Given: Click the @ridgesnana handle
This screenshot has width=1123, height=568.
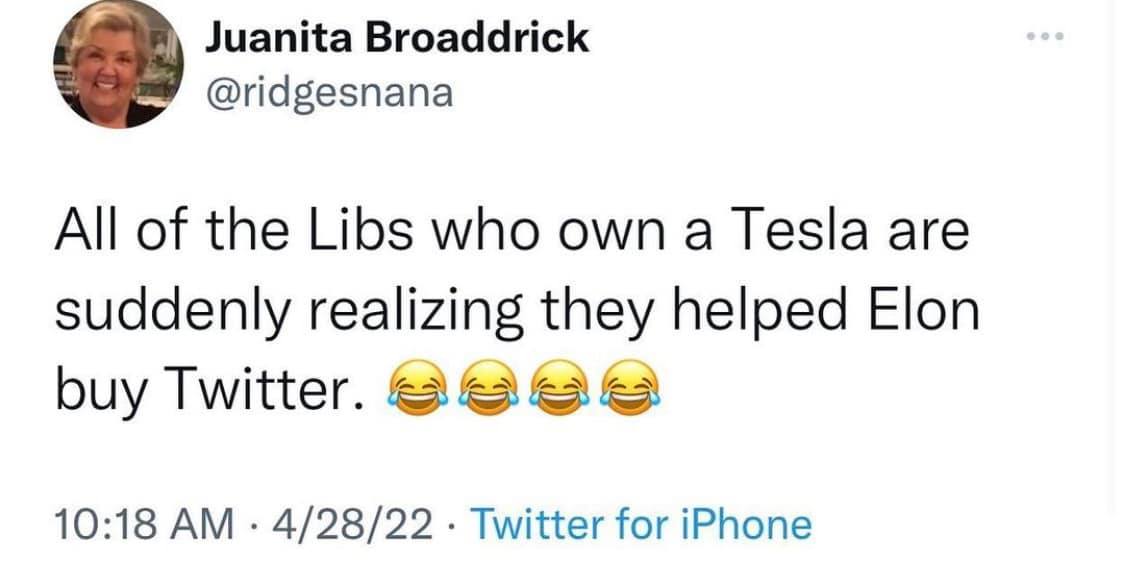Looking at the screenshot, I should [x=329, y=93].
